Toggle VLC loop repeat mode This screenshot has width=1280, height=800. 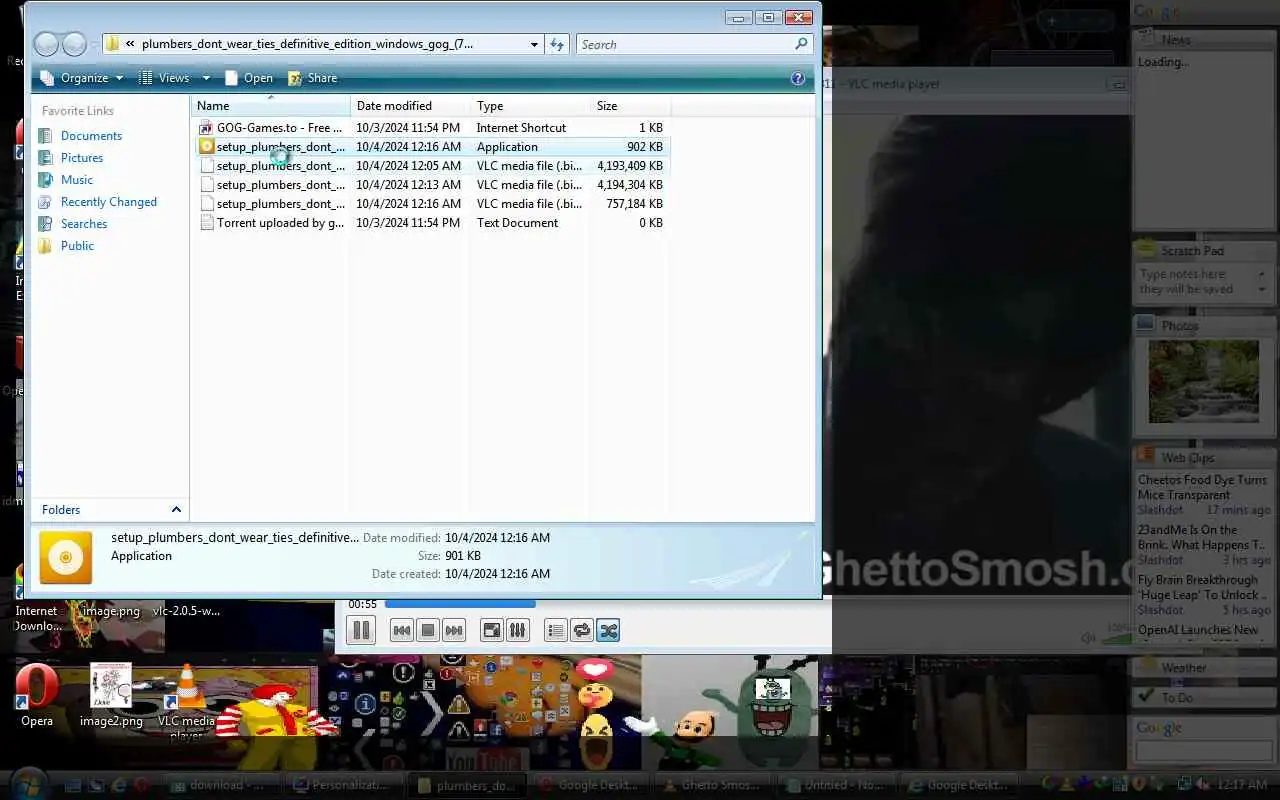582,630
